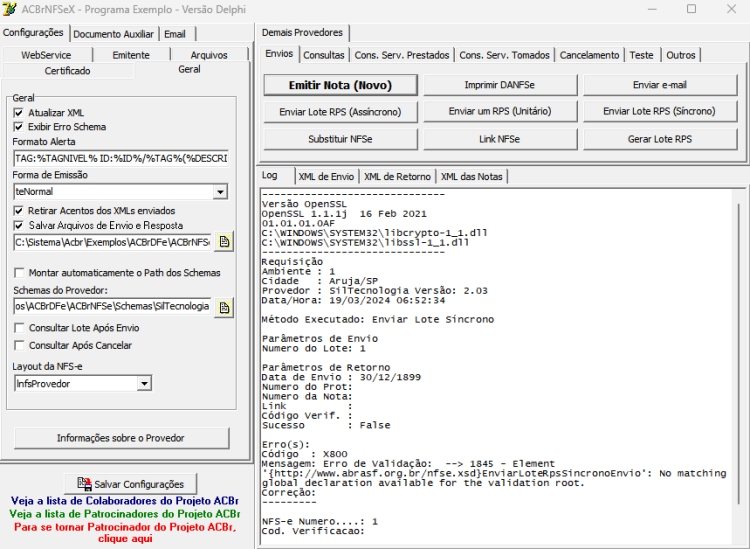Click the 'Código : X800' error line
Image resolution: width=750 pixels, height=549 pixels.
[305, 454]
